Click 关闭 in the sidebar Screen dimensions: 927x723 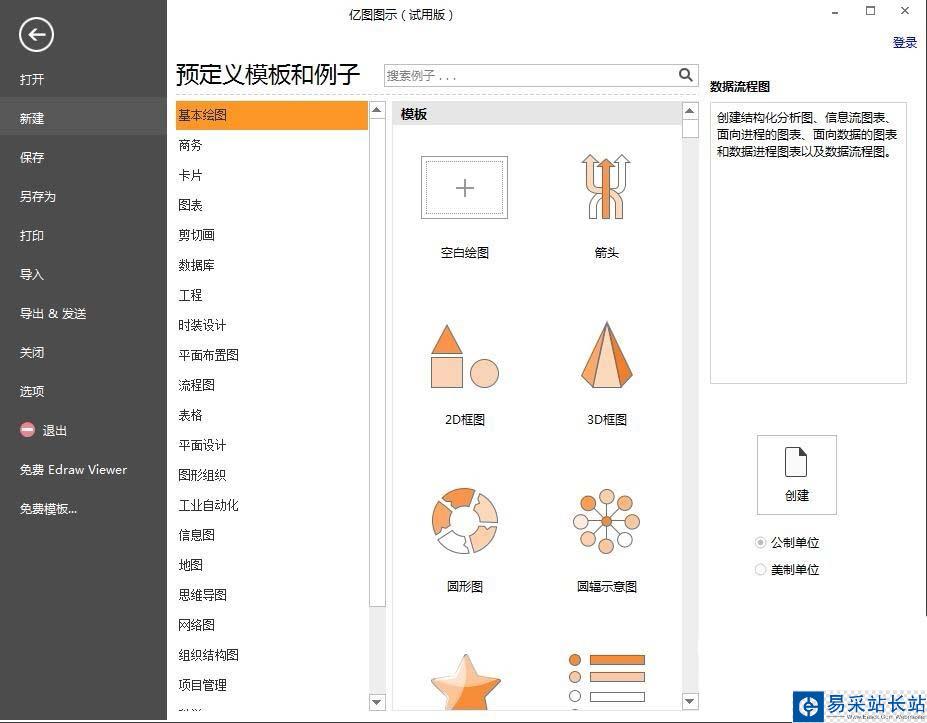(32, 352)
